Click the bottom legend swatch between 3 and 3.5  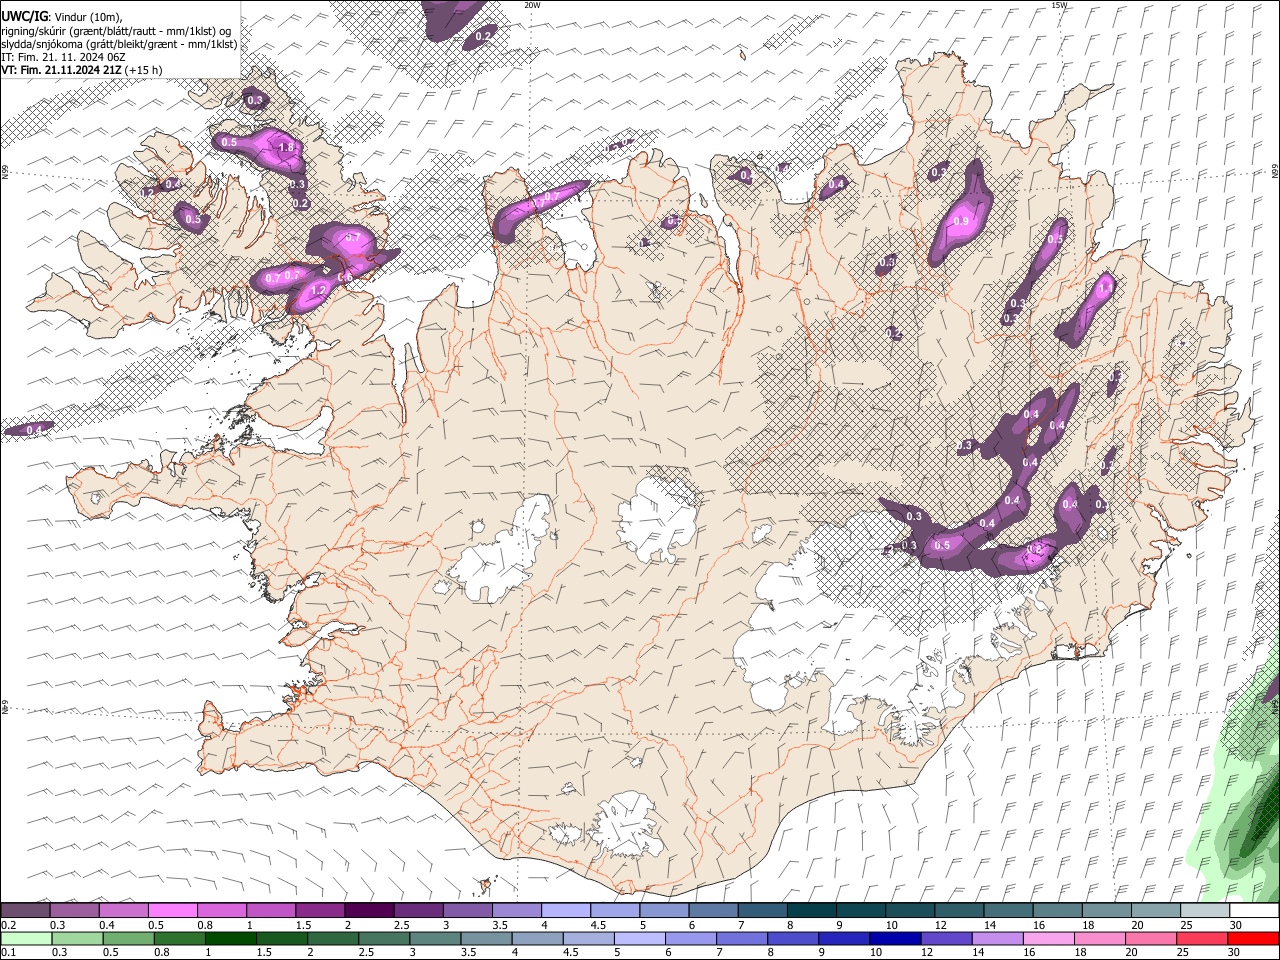(x=434, y=938)
